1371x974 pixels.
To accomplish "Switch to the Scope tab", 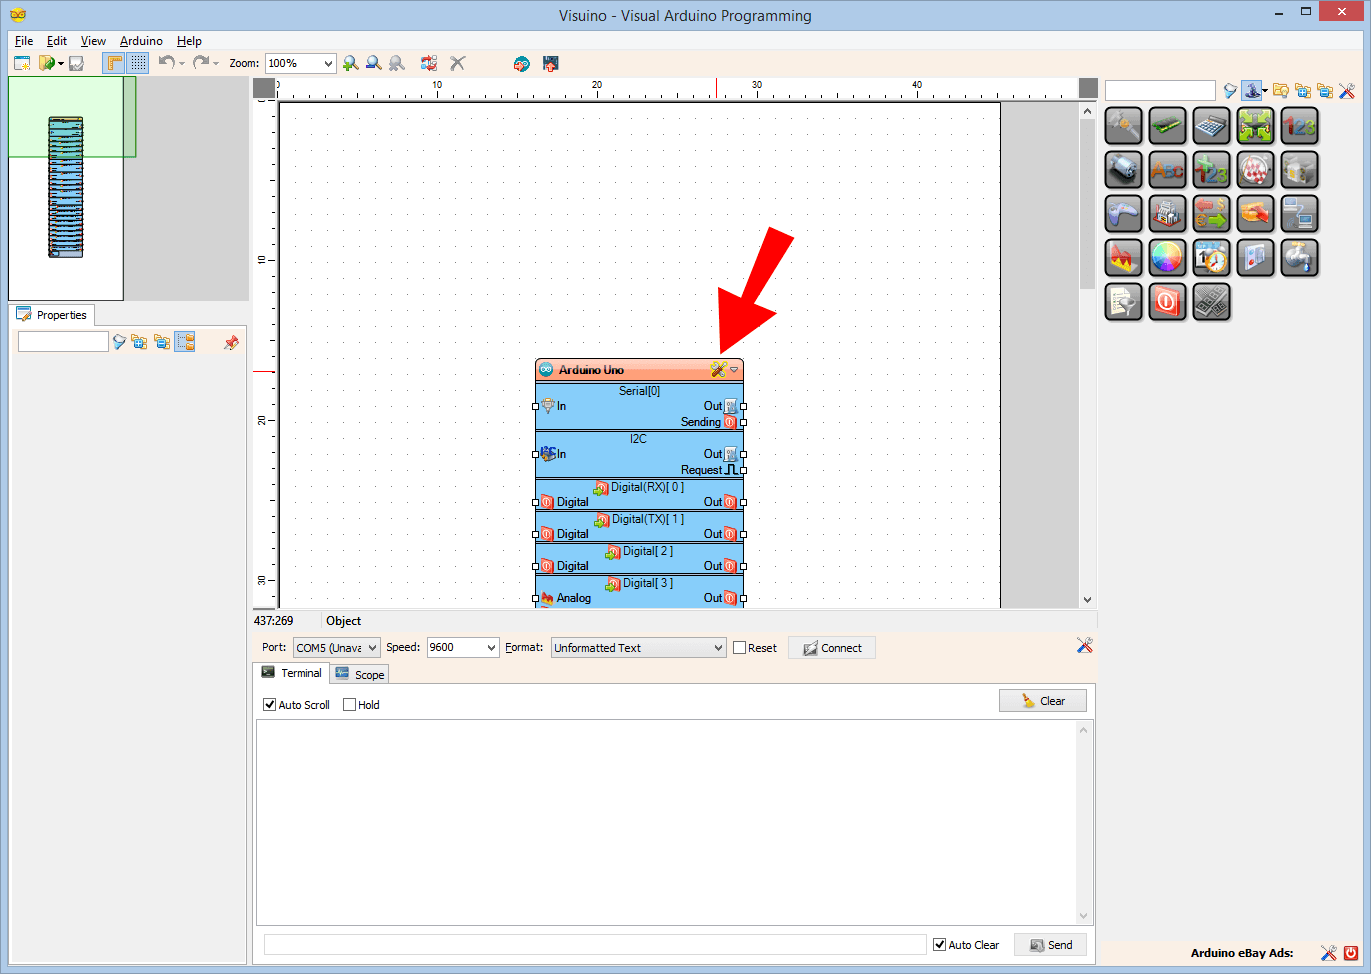I will pos(359,673).
